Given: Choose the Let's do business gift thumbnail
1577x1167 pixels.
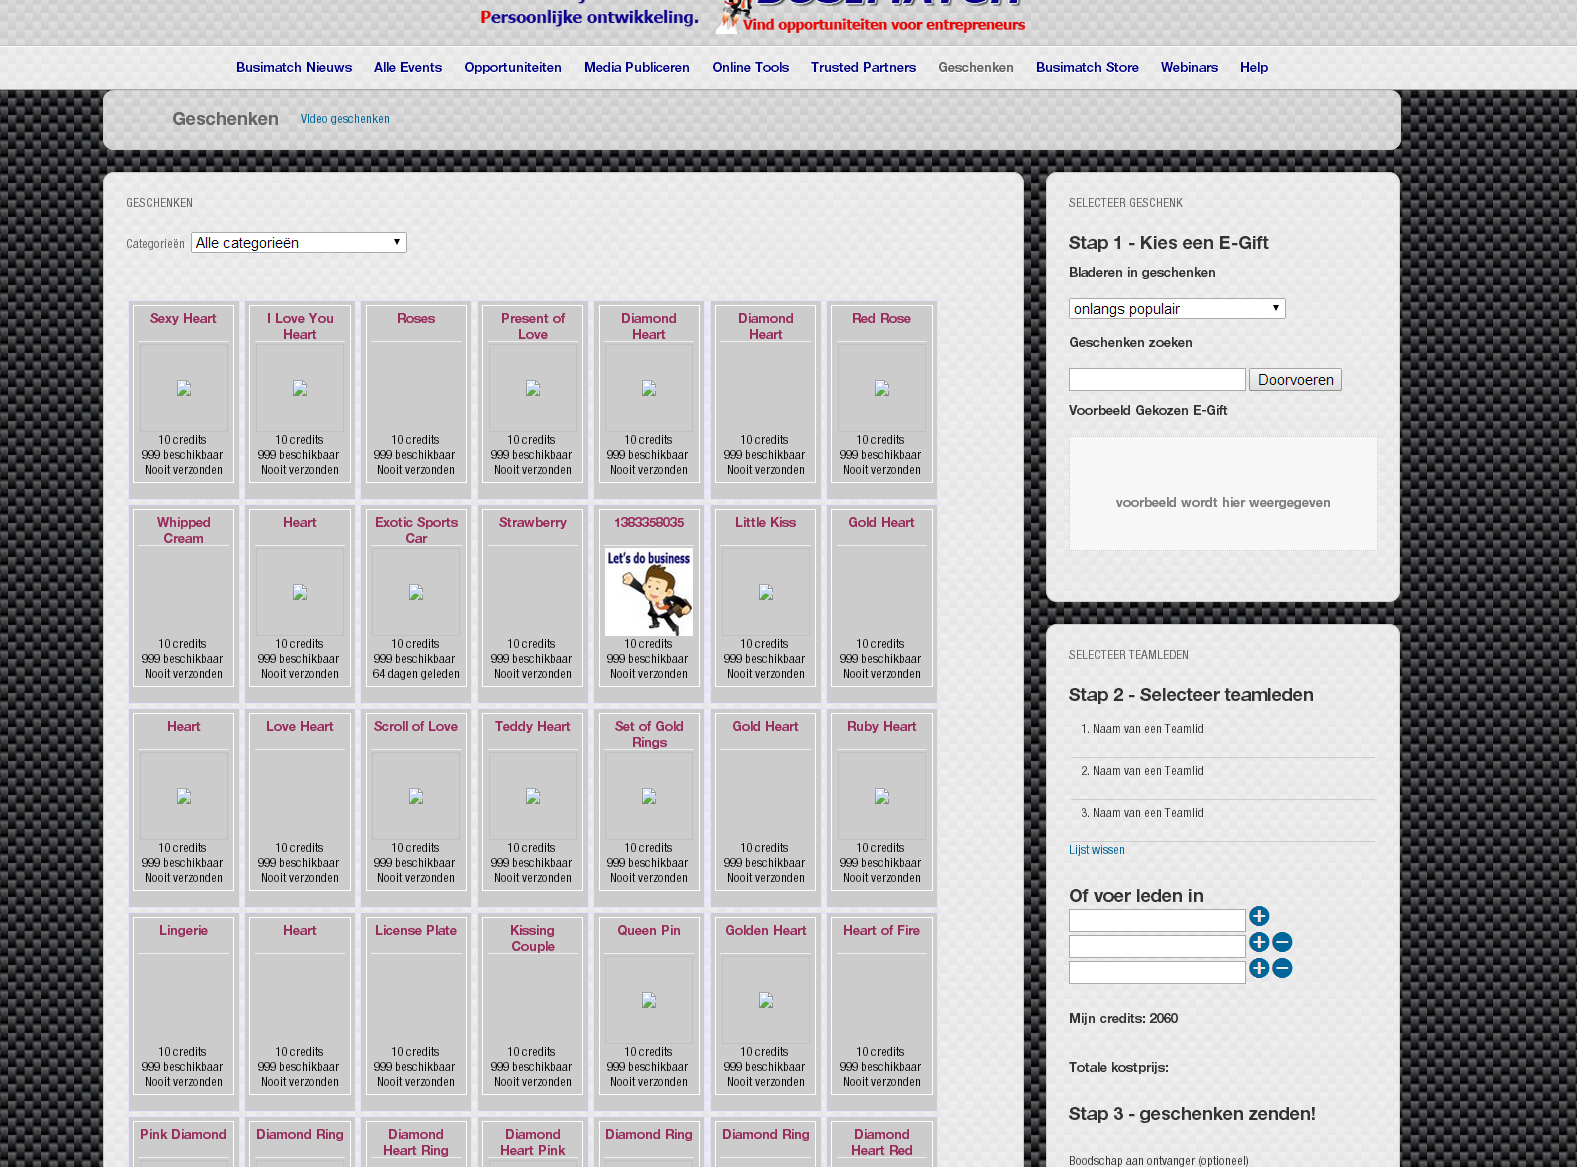Looking at the screenshot, I should (649, 591).
